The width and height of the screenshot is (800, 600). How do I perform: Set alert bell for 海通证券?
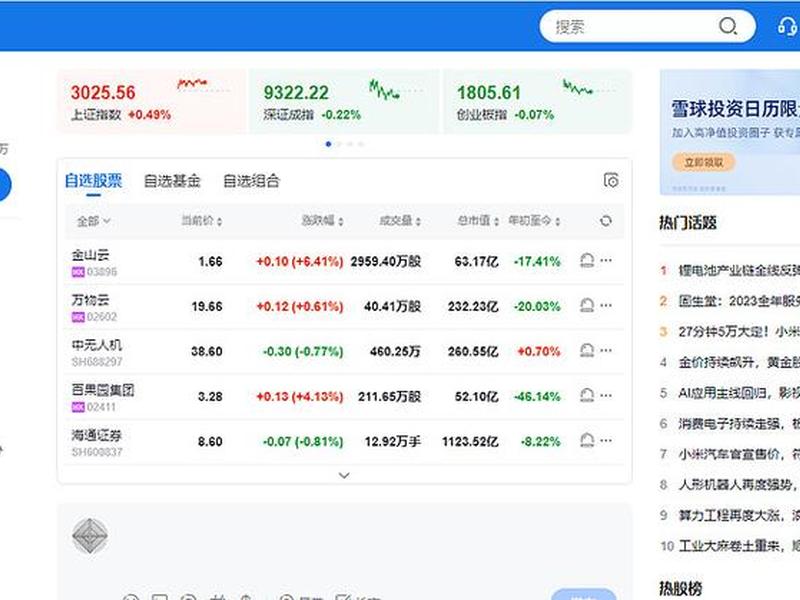click(x=587, y=440)
